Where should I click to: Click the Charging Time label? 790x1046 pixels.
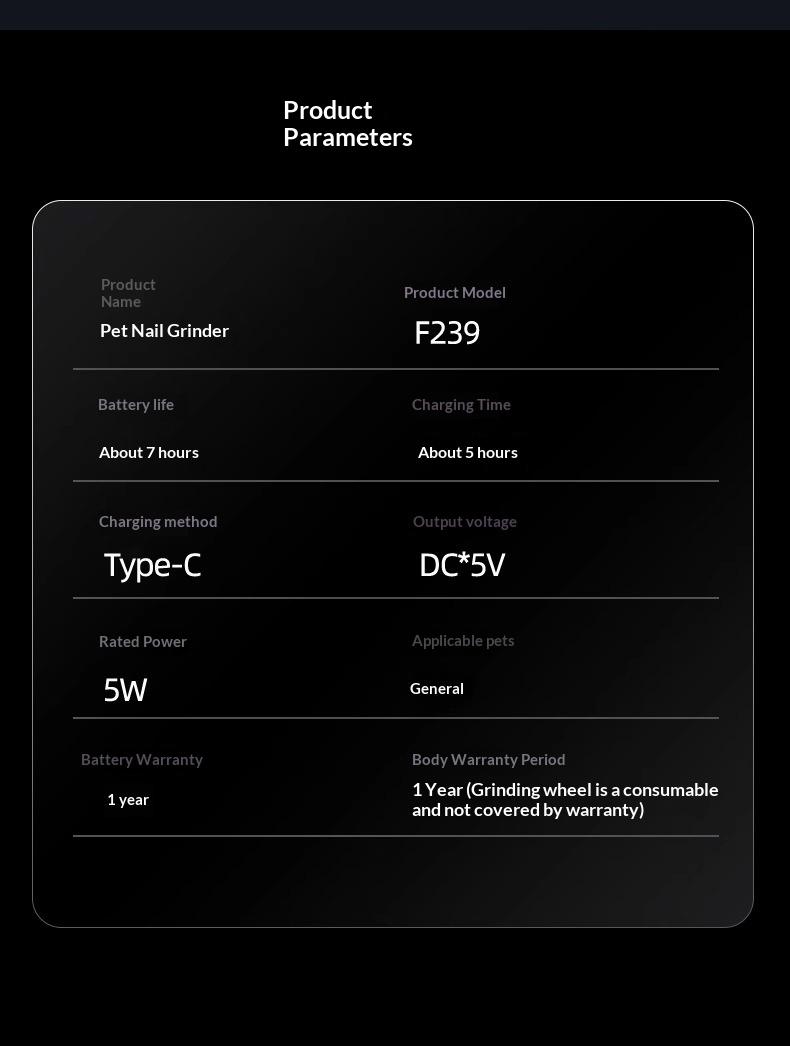[461, 404]
